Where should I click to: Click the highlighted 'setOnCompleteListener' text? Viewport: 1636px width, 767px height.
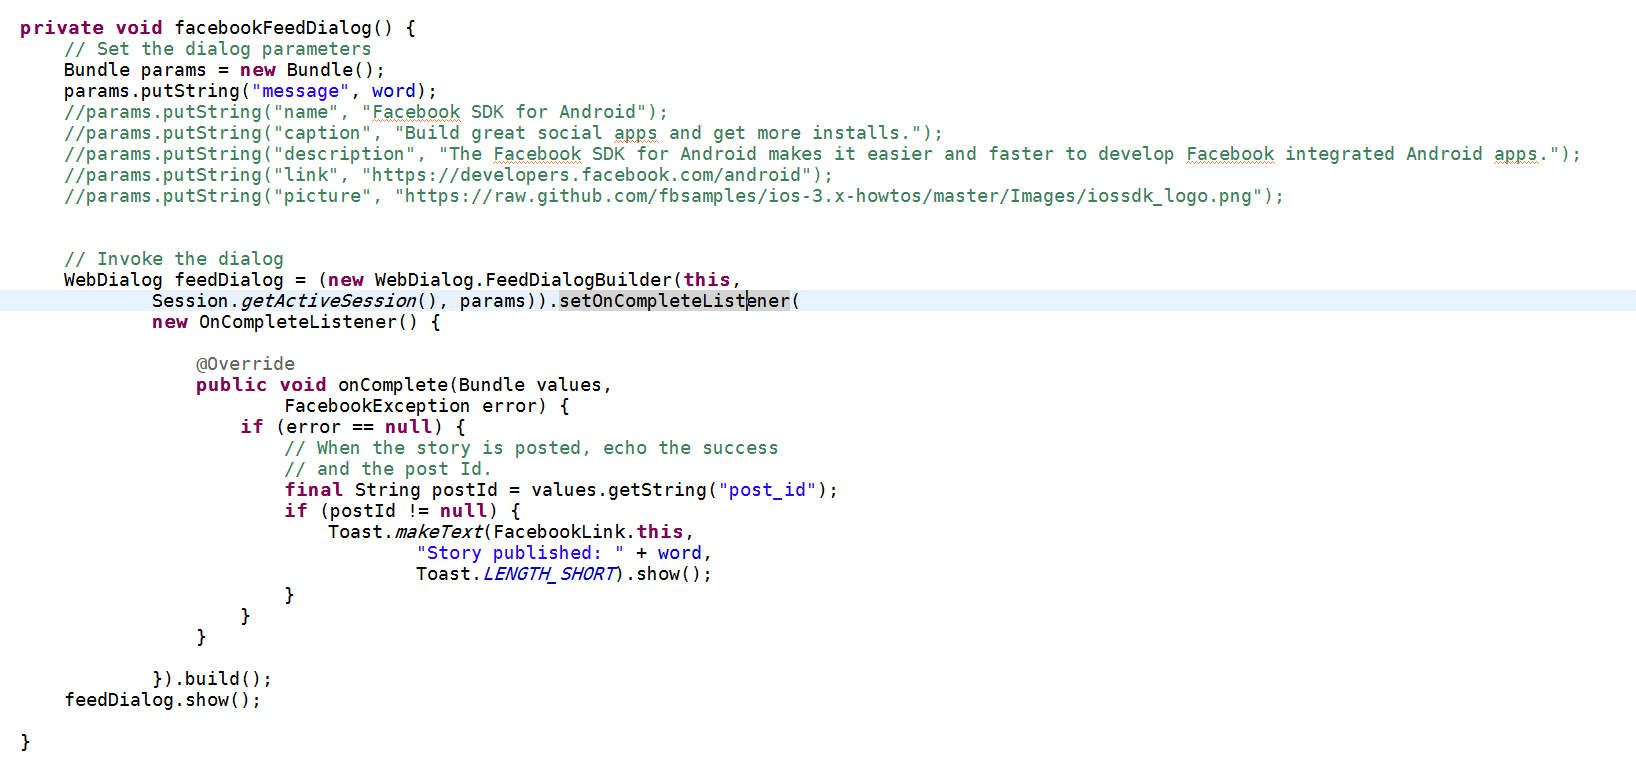point(674,301)
